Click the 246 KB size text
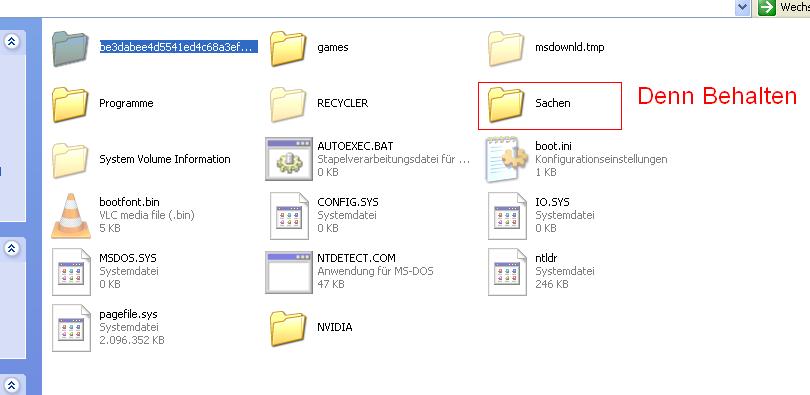The image size is (810, 395). pyautogui.click(x=552, y=284)
